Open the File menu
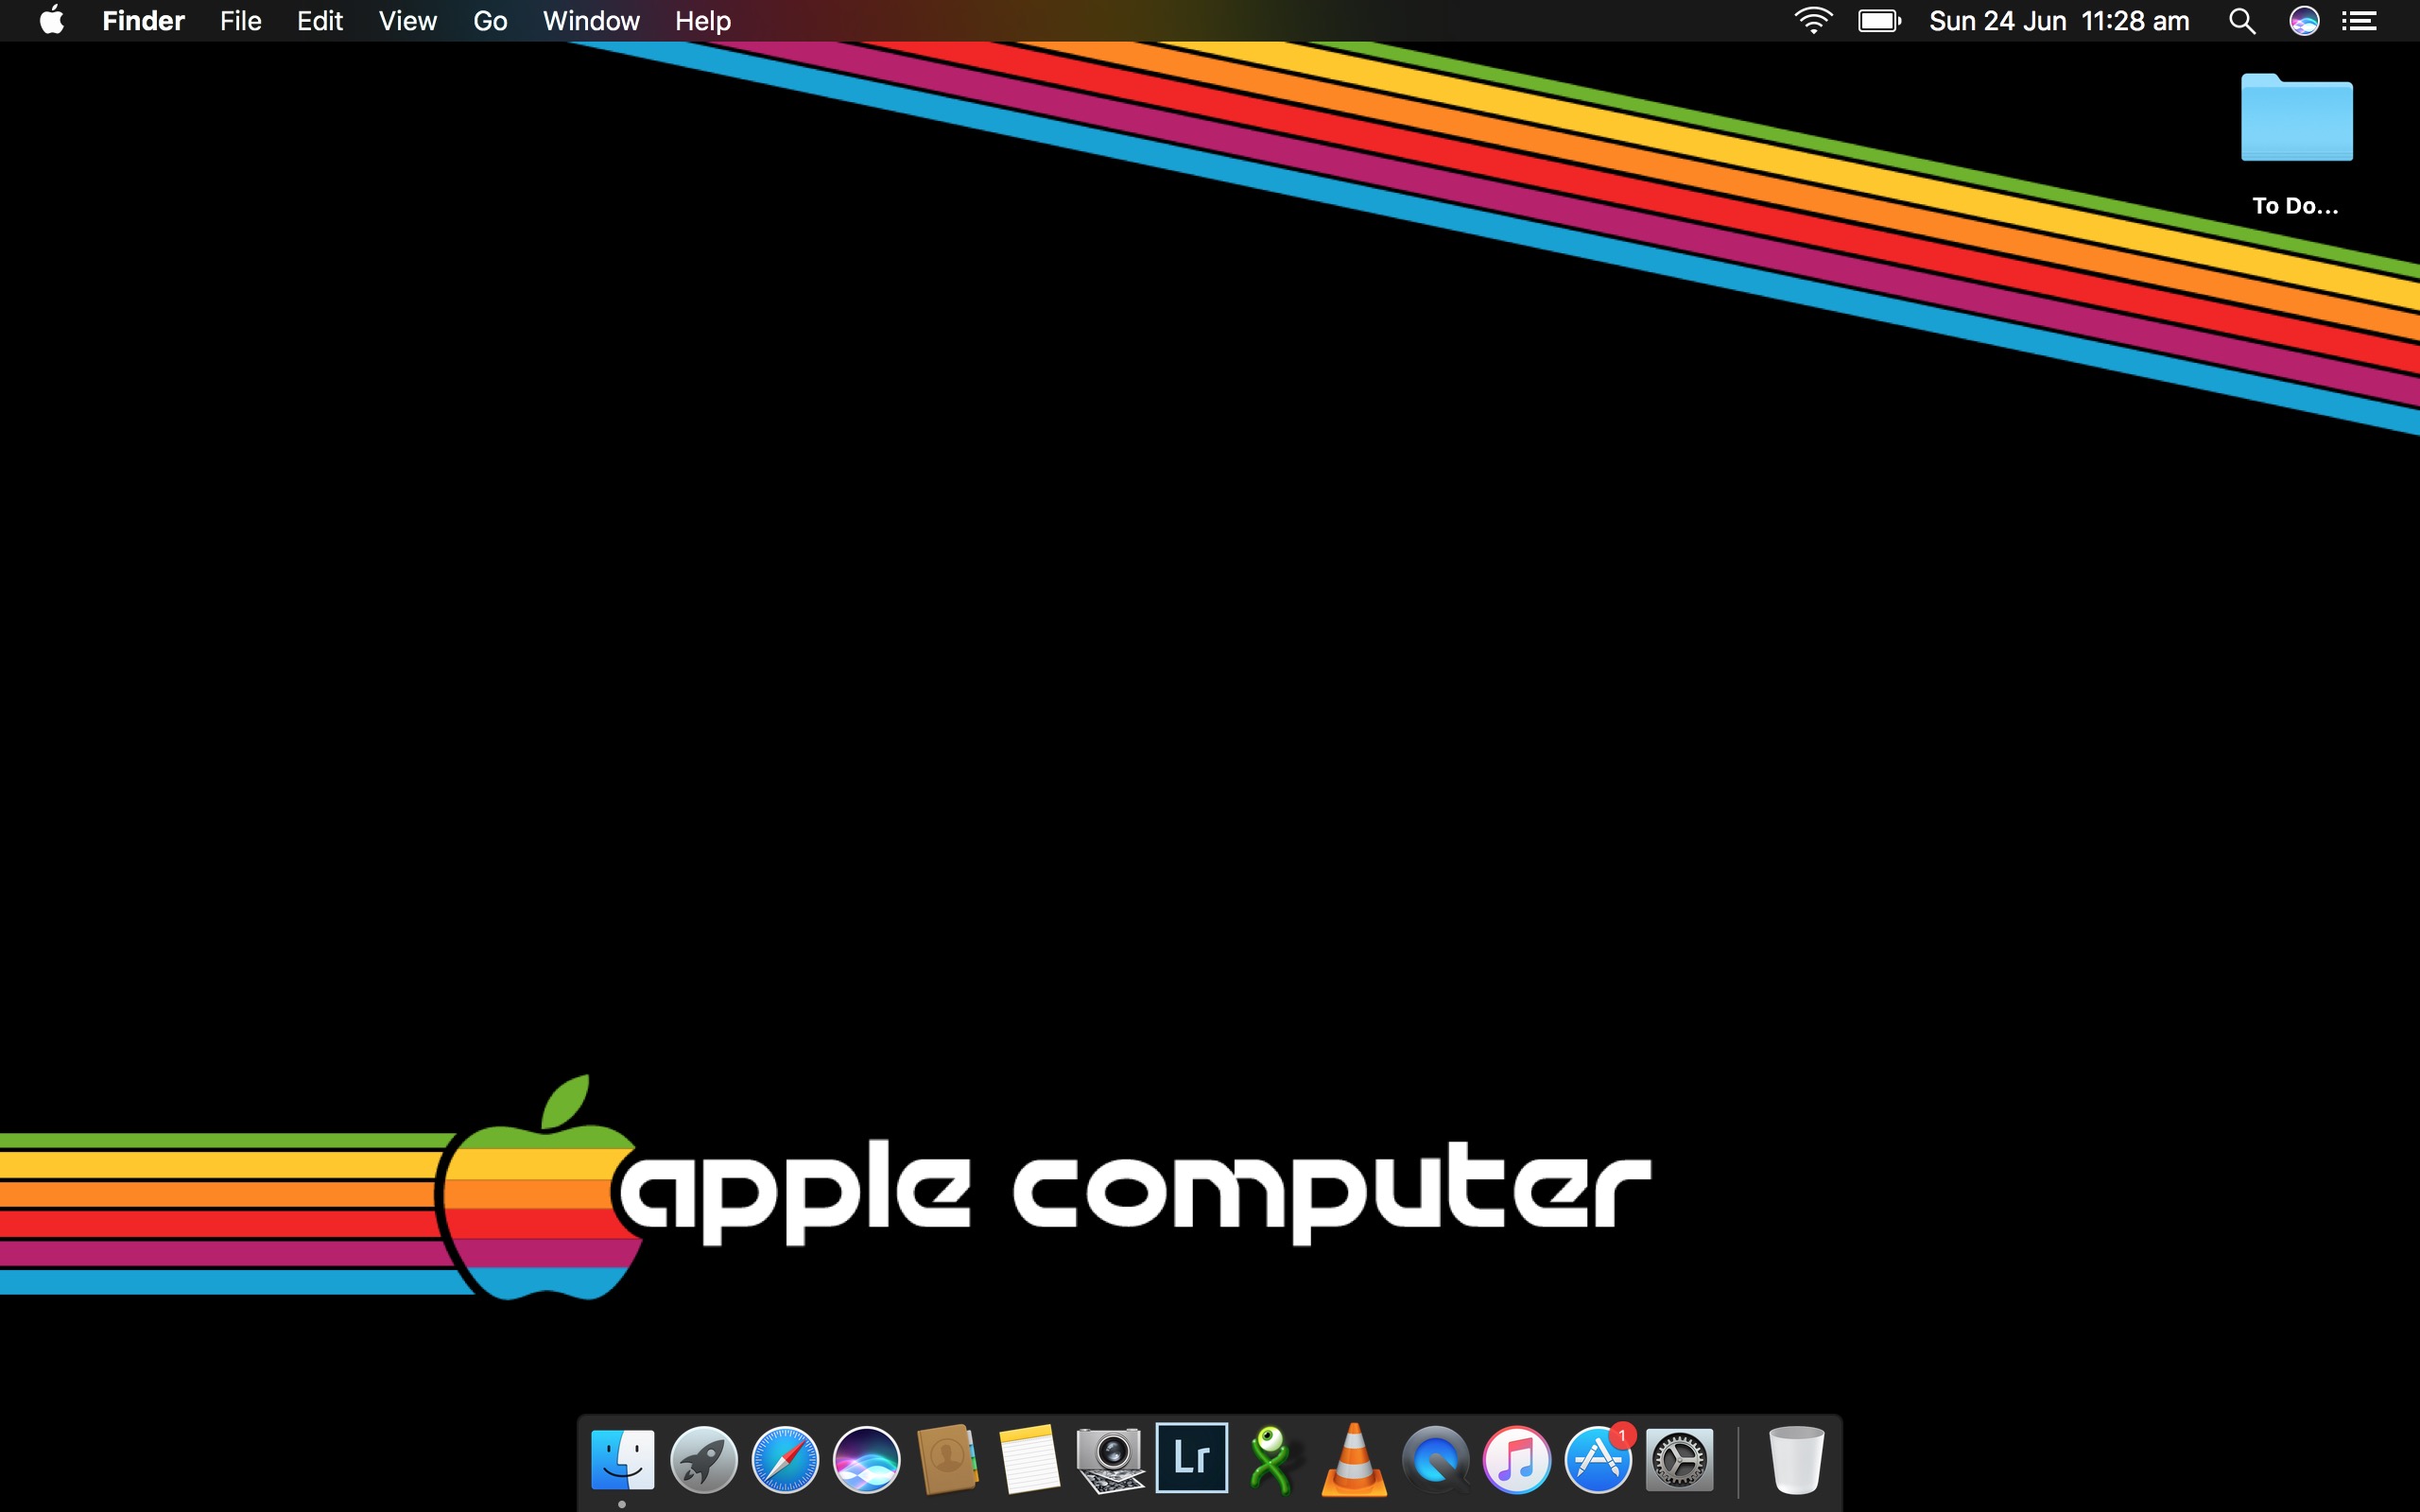The width and height of the screenshot is (2420, 1512). tap(240, 20)
